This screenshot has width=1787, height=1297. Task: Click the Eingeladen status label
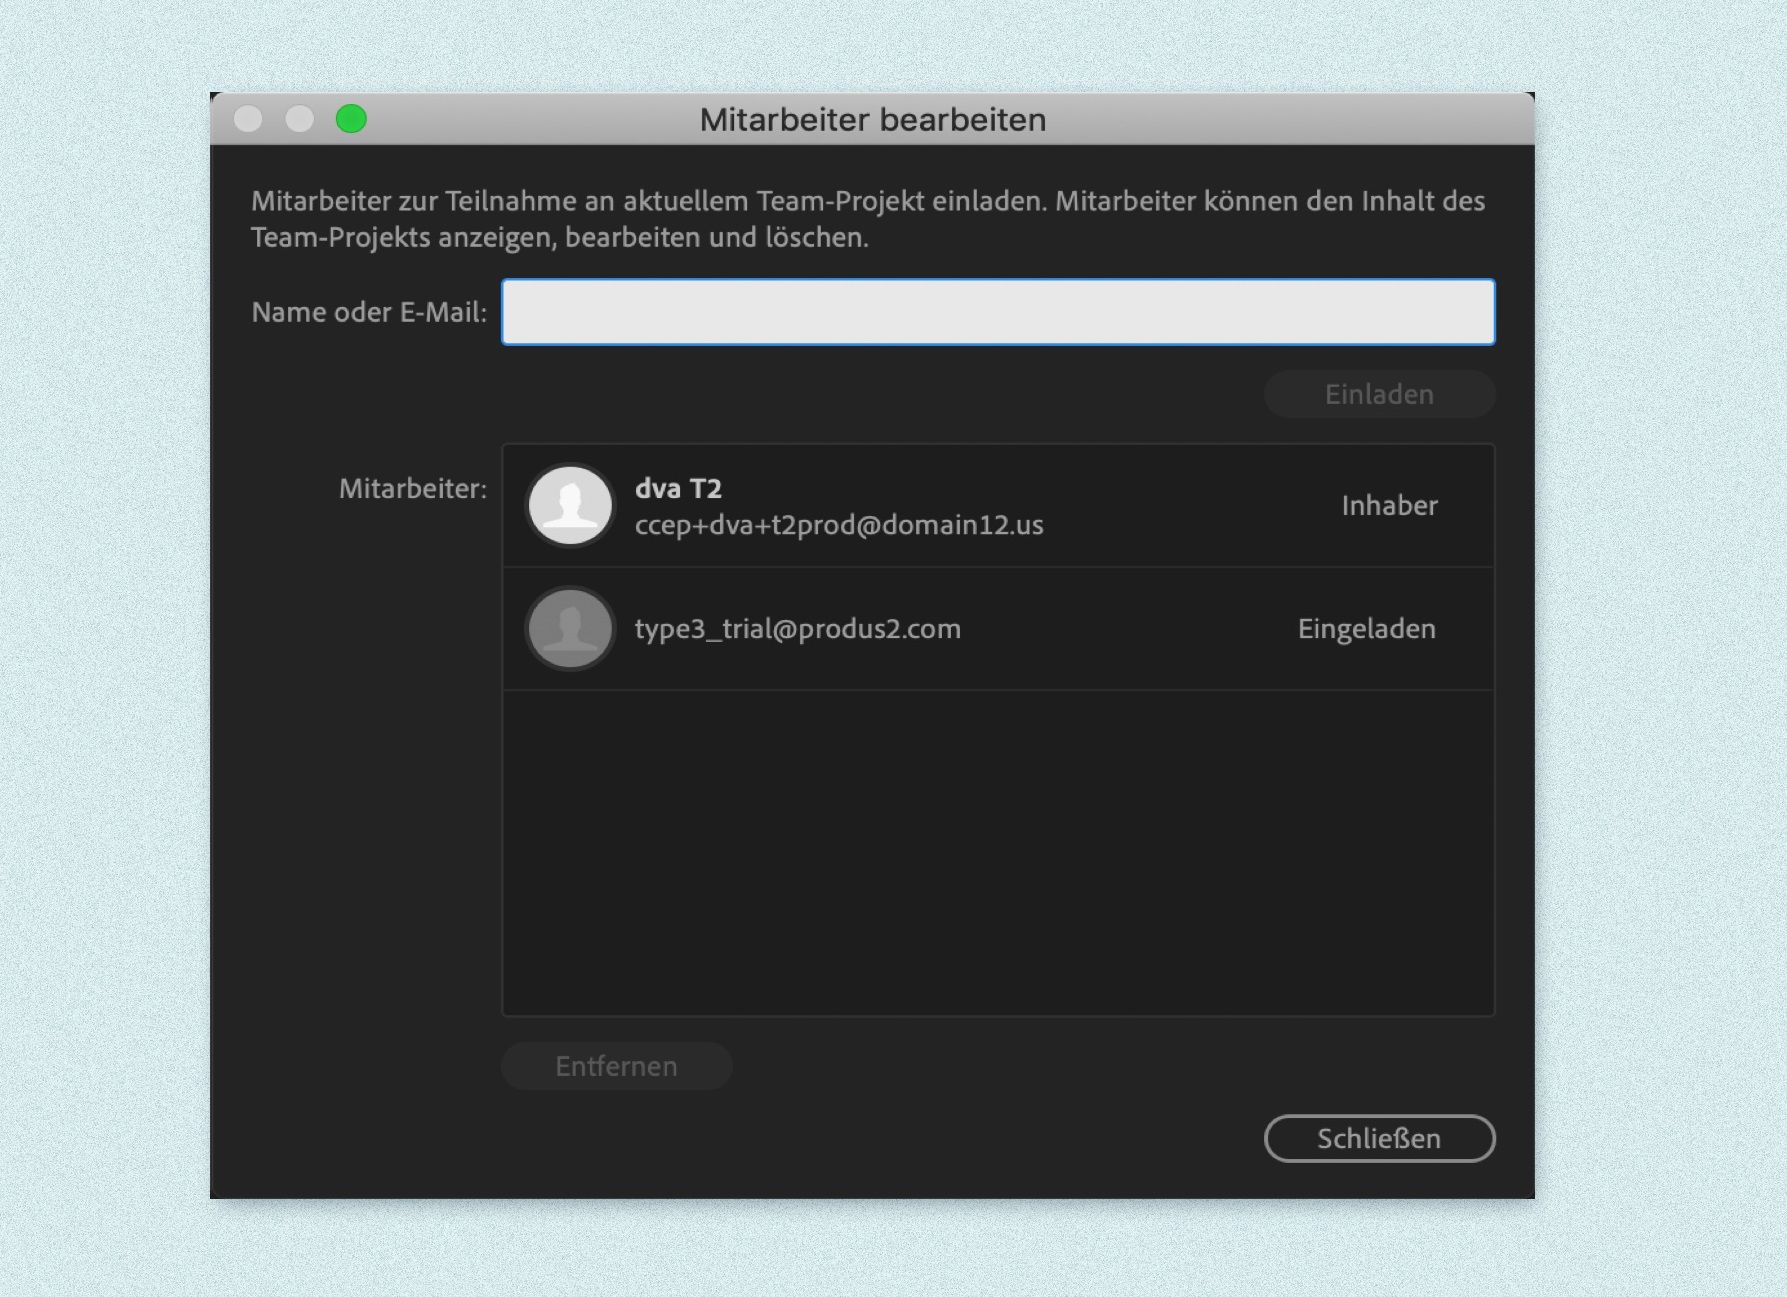[x=1366, y=629]
